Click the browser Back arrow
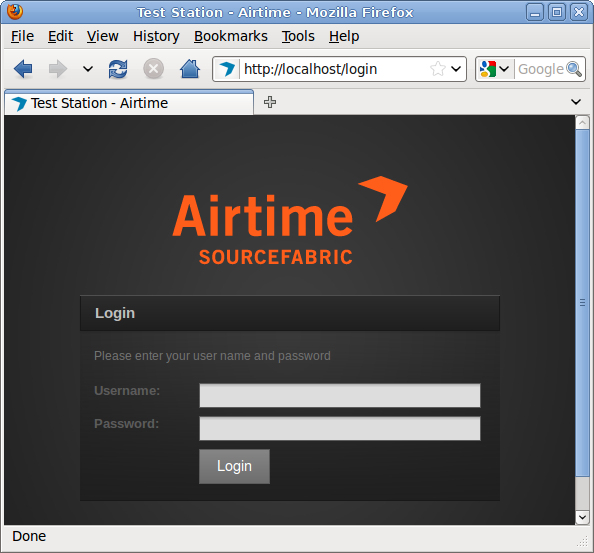Screen dimensions: 594x553 (x=23, y=69)
